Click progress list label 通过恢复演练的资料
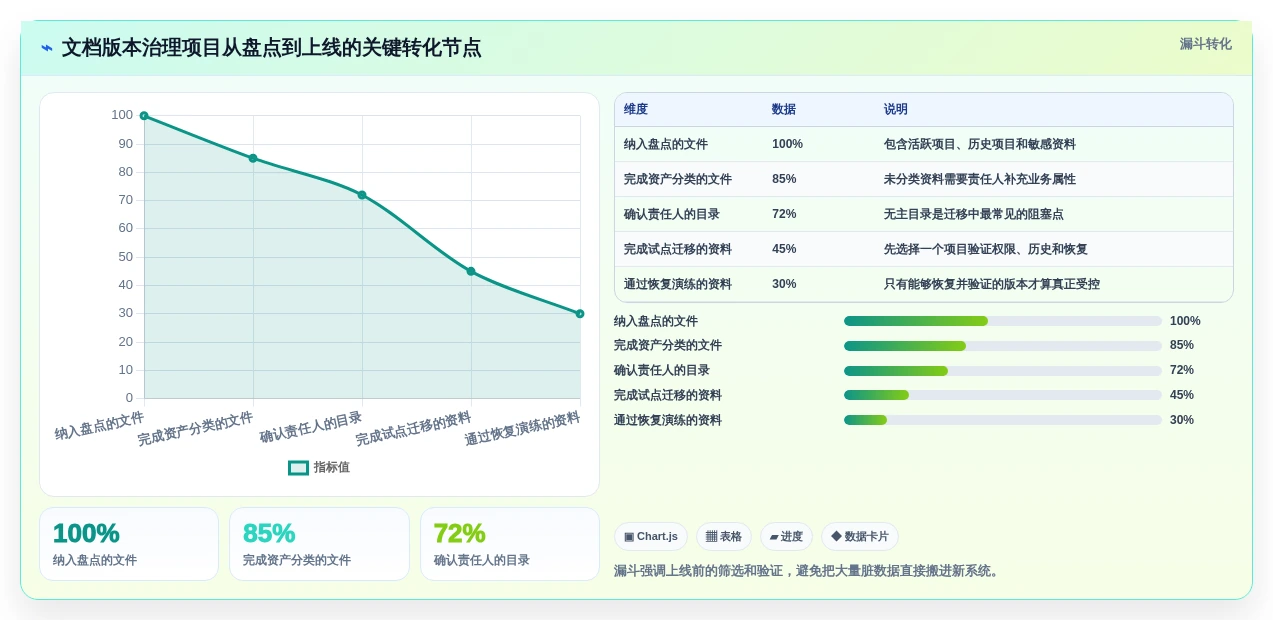This screenshot has width=1273, height=620. (x=668, y=420)
